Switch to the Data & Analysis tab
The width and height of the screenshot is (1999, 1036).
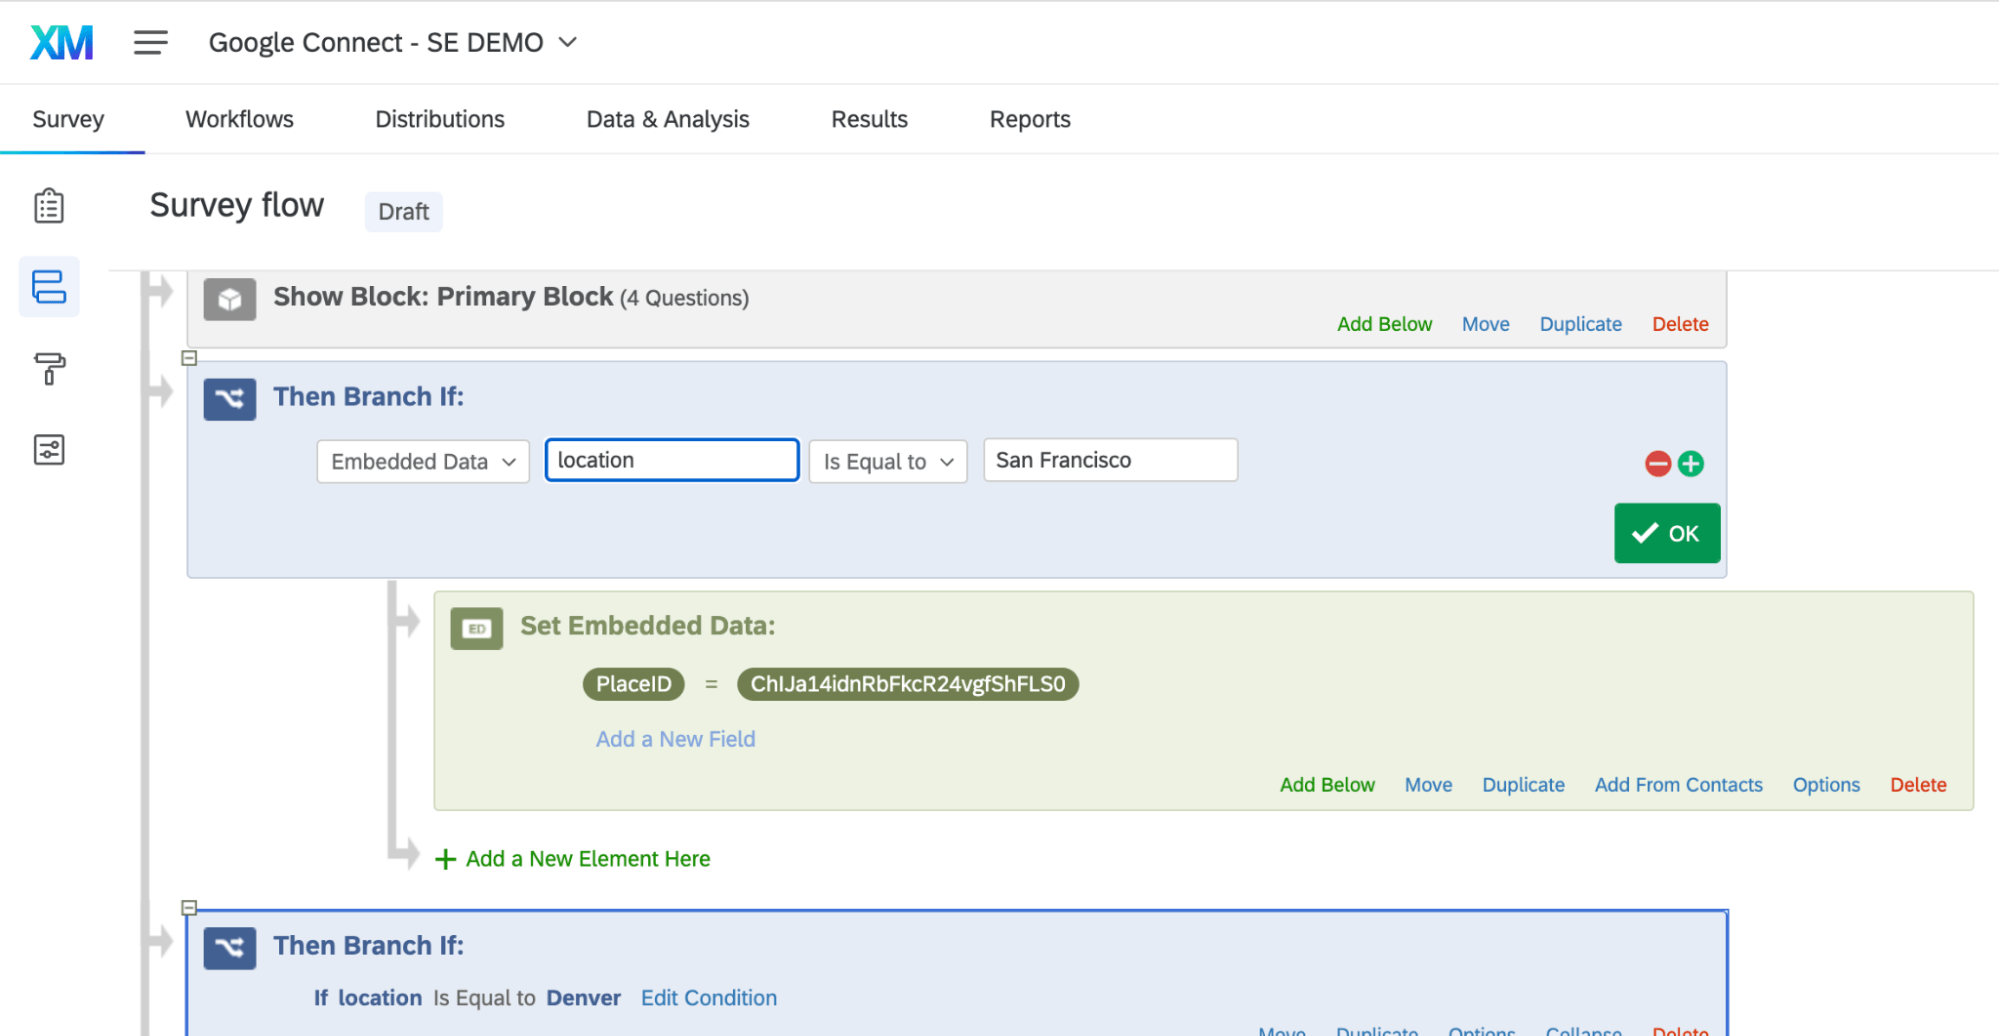[x=668, y=119]
